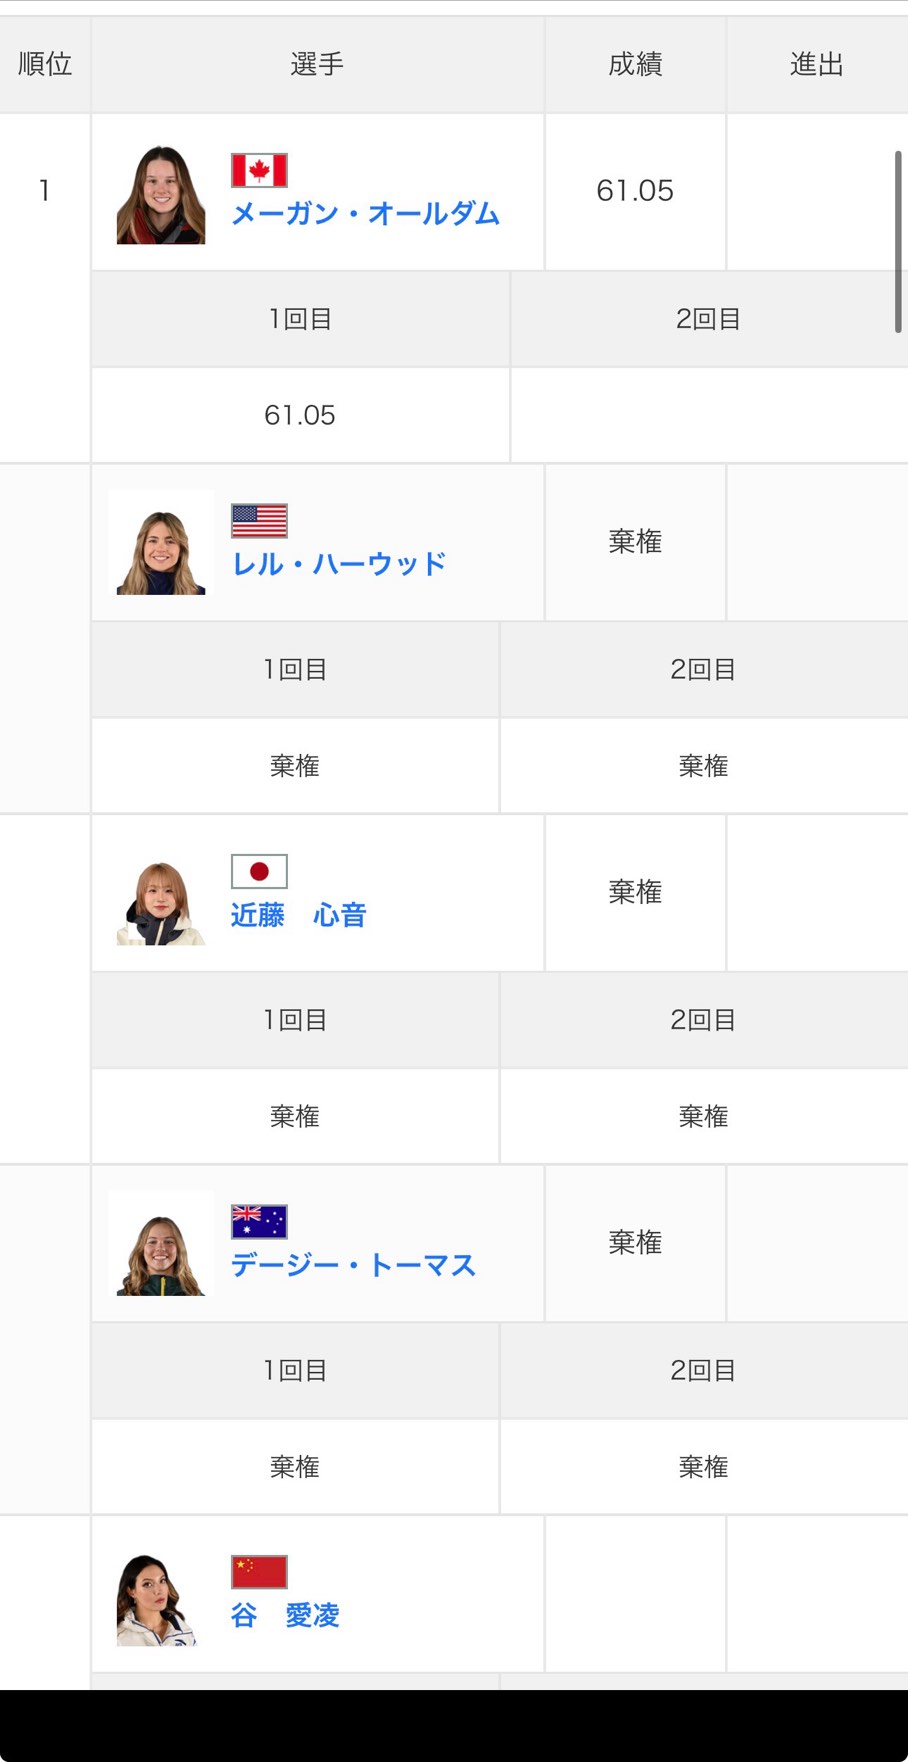Click メーガン・オールダム's portrait photo

point(161,194)
